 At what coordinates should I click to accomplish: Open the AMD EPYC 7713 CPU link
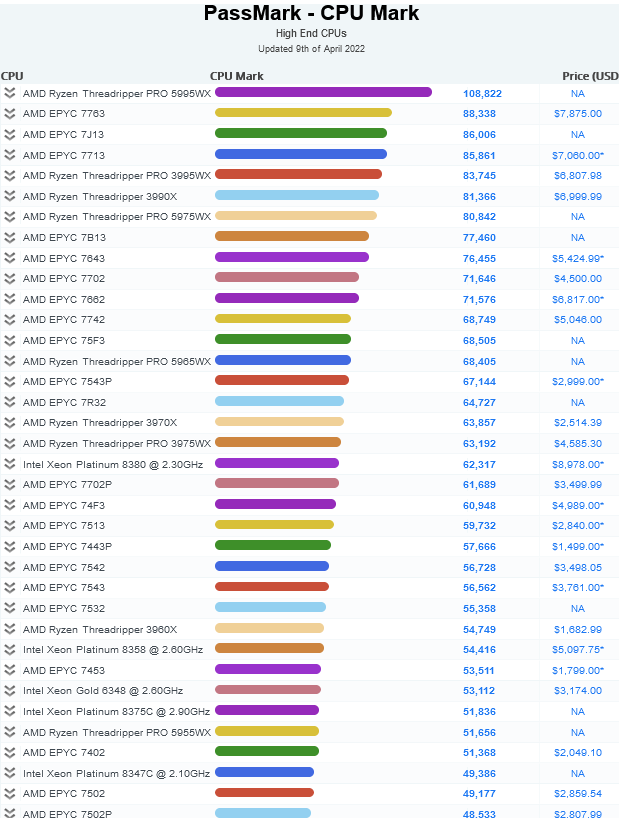click(63, 155)
